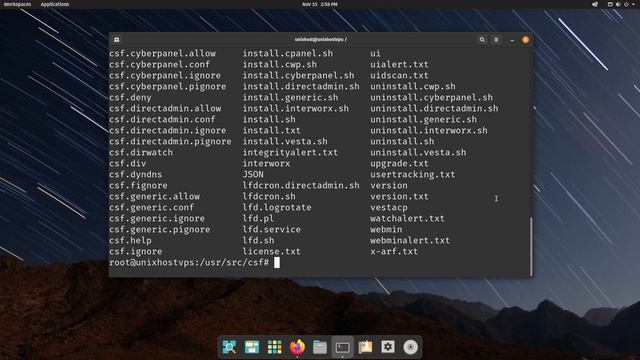
Task: Close the terminal window with orange button
Action: coord(526,40)
